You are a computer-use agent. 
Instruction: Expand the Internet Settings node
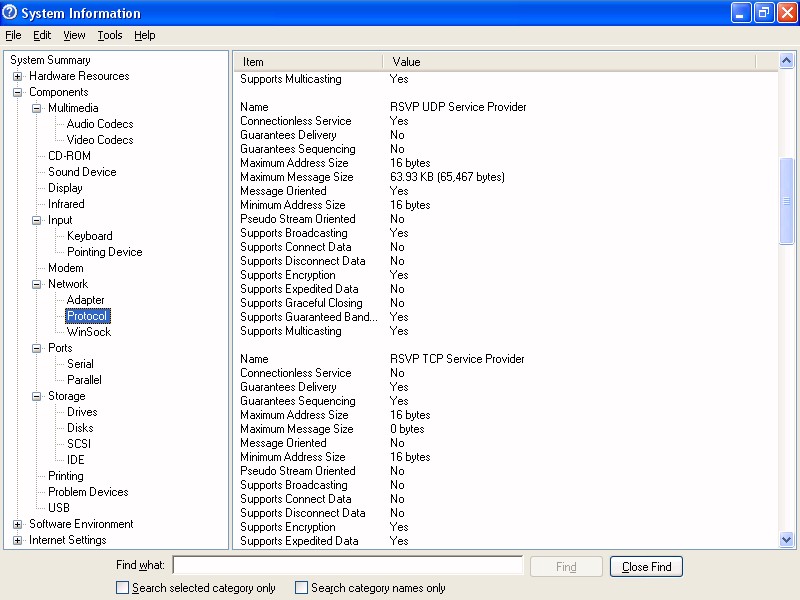(17, 540)
